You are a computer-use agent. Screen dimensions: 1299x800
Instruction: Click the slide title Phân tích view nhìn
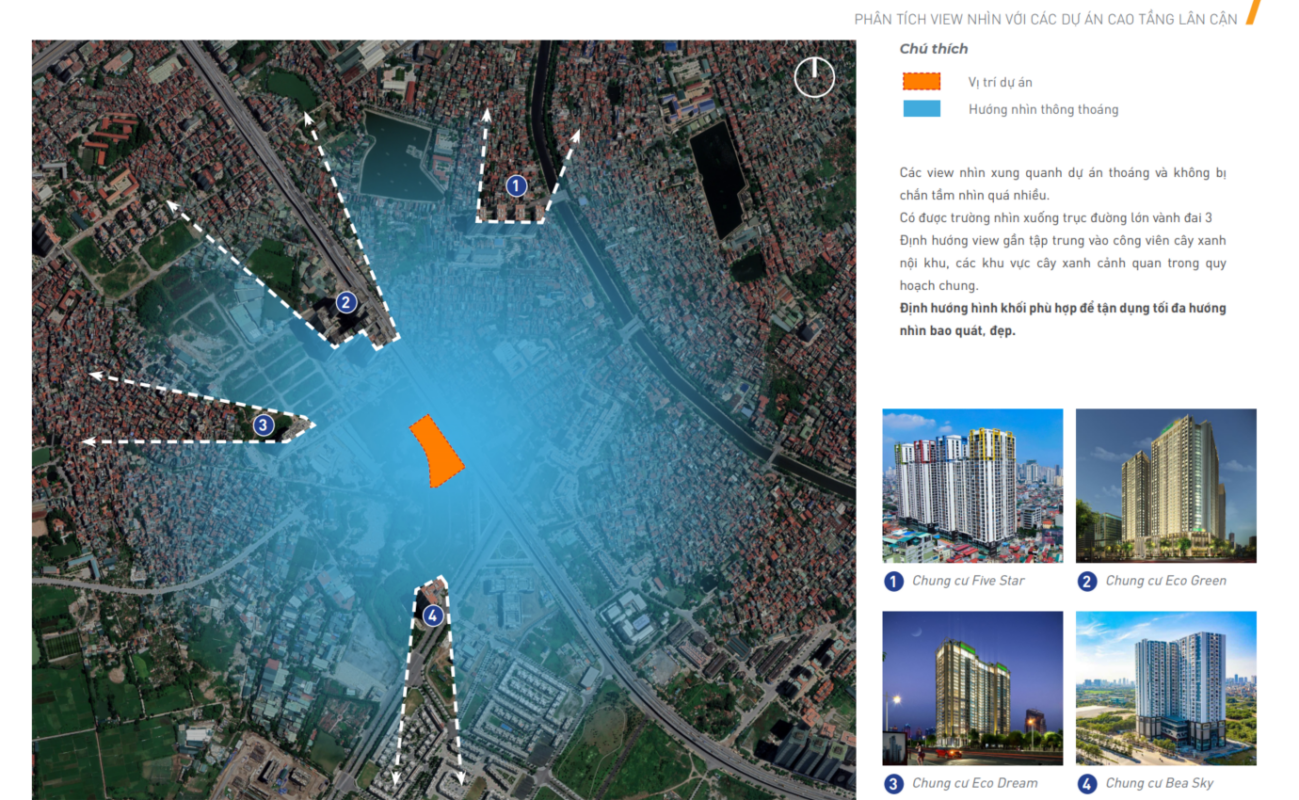1045,19
